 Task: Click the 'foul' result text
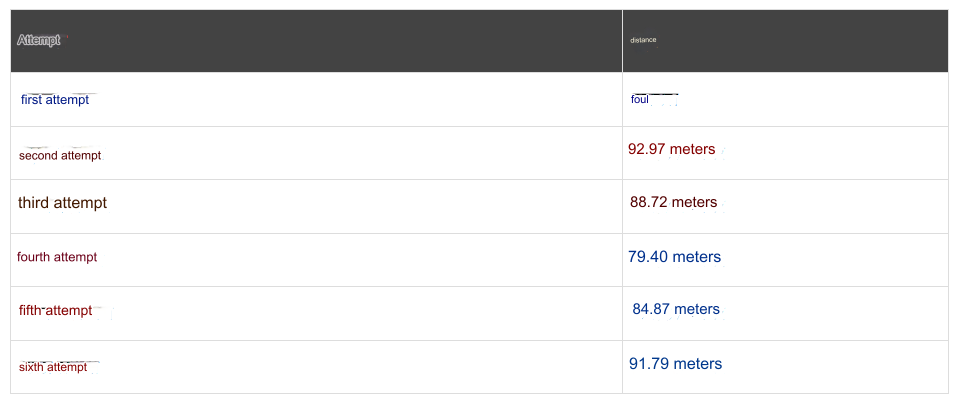point(640,100)
